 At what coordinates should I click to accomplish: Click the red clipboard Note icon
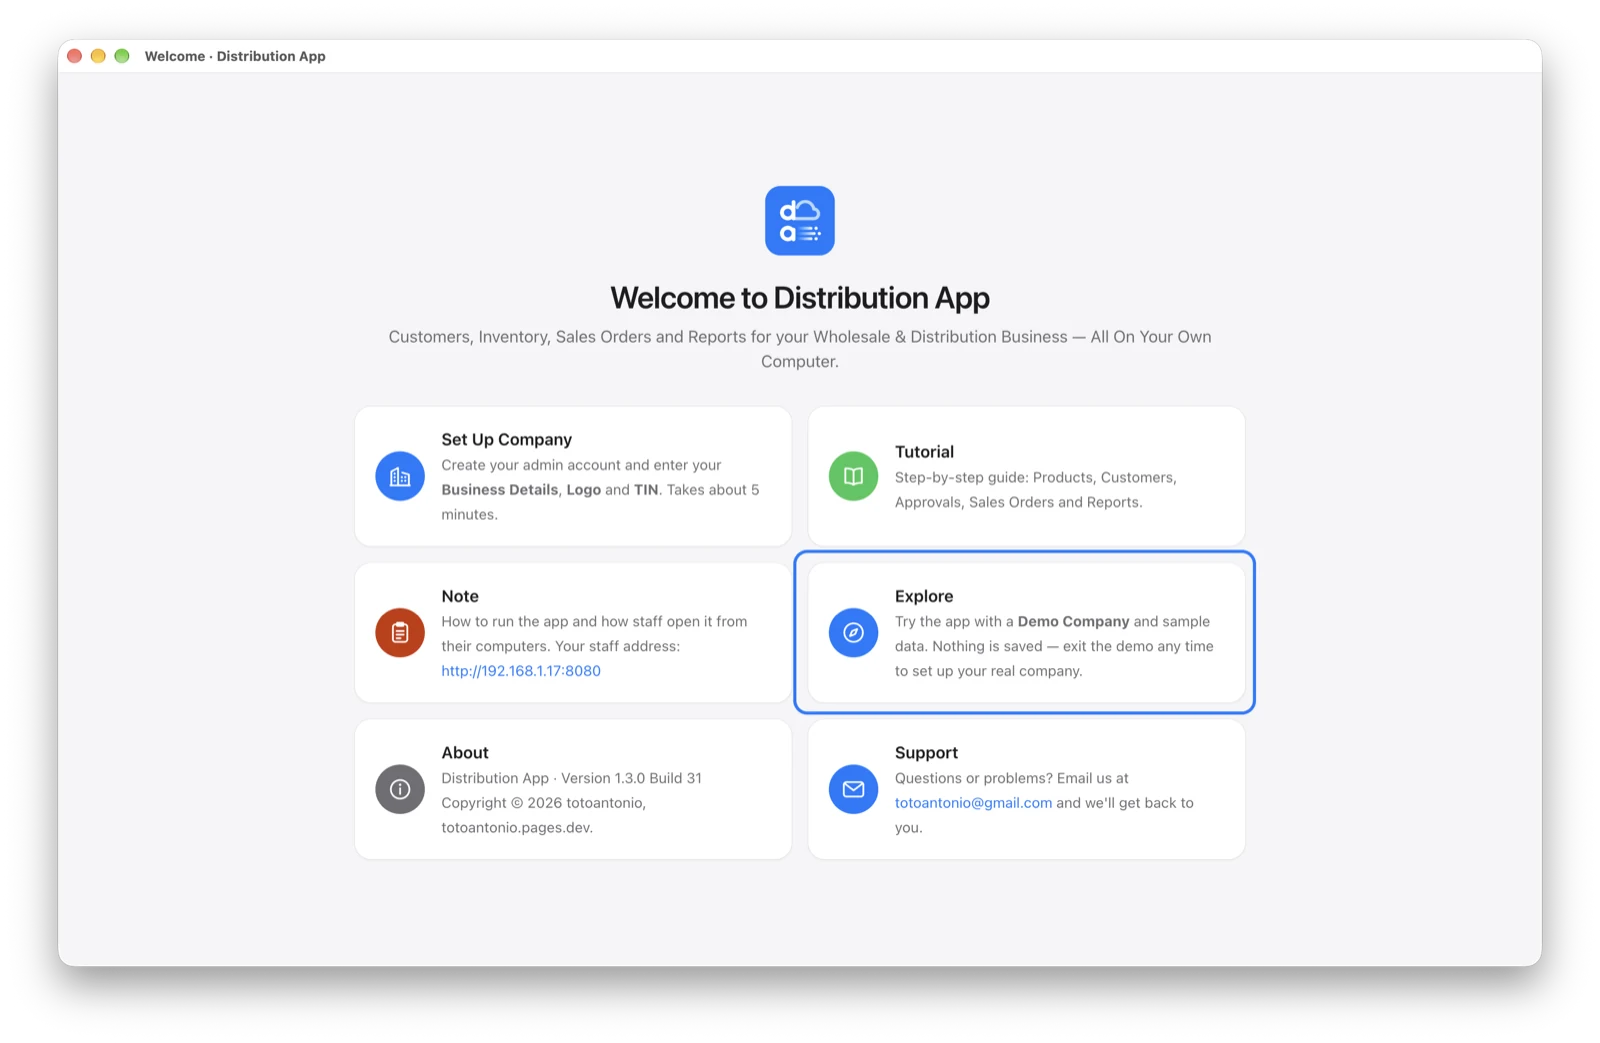400,632
